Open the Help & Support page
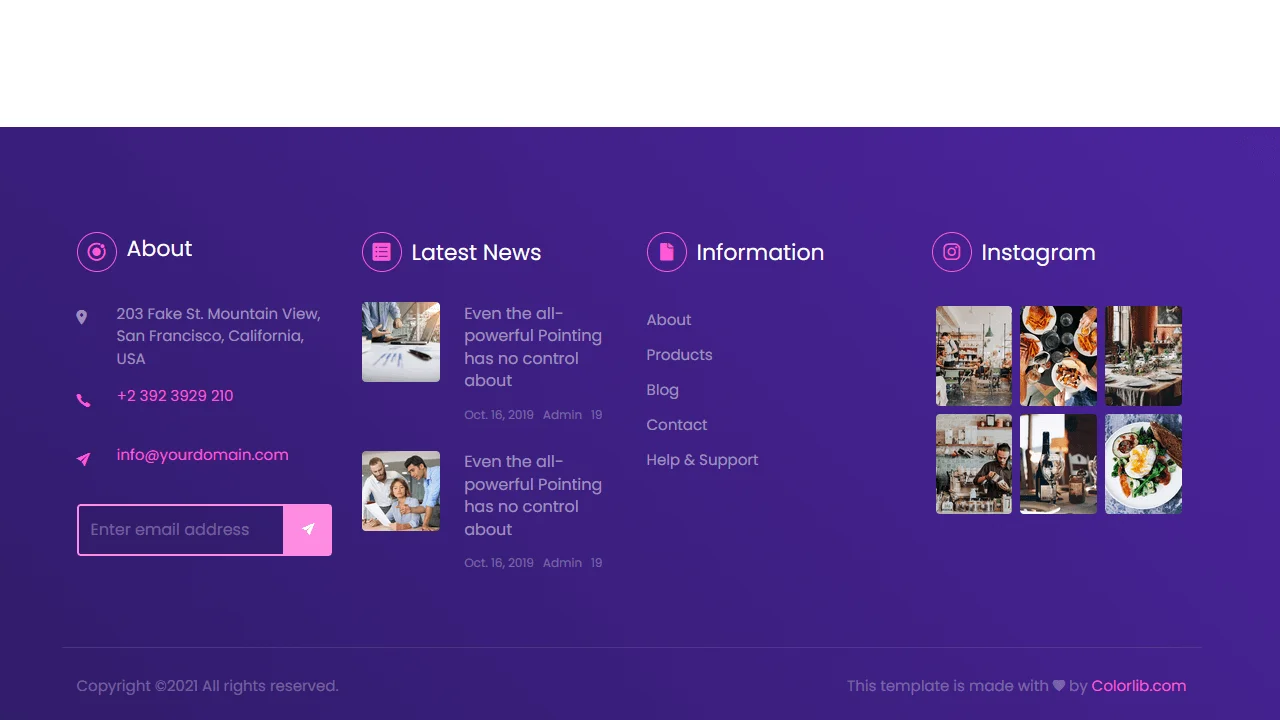The height and width of the screenshot is (720, 1280). tap(702, 460)
